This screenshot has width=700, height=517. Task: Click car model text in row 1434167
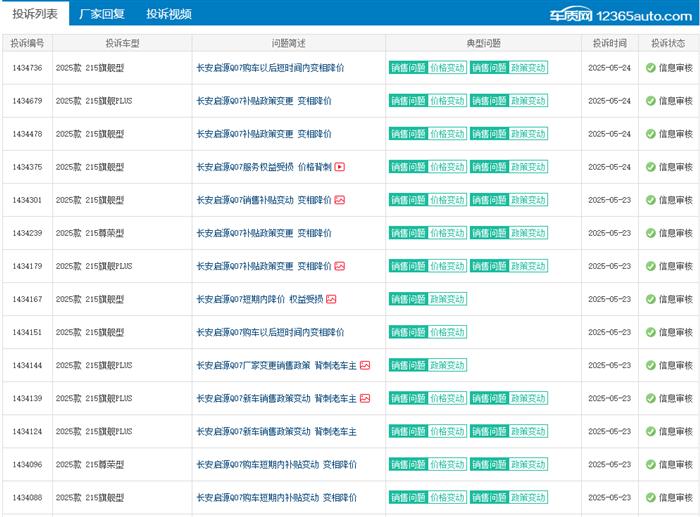point(90,299)
